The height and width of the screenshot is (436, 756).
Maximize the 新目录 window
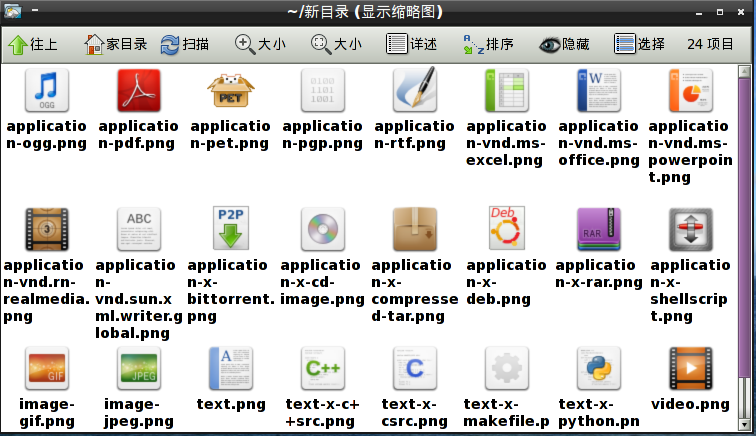[x=720, y=12]
